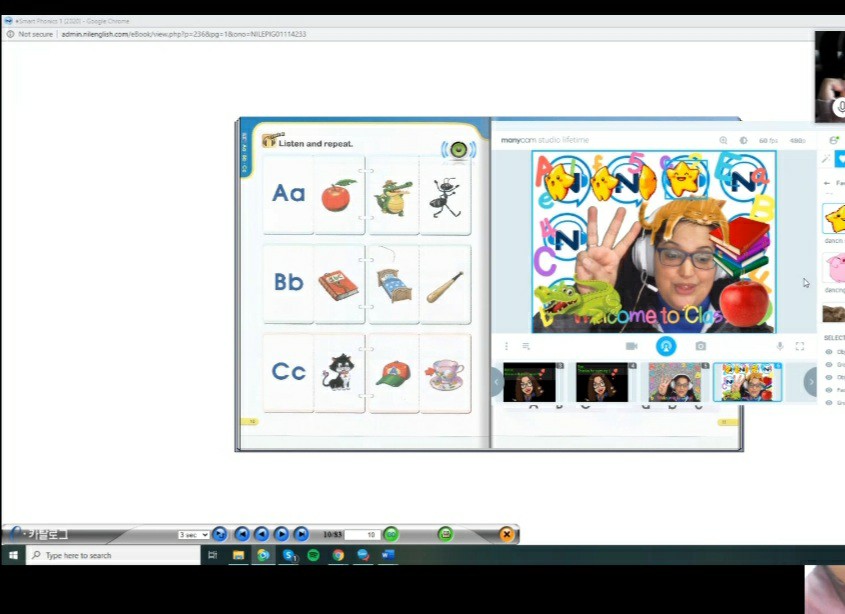This screenshot has height=614, width=845.
Task: Click the red book picture card
Action: [x=340, y=284]
